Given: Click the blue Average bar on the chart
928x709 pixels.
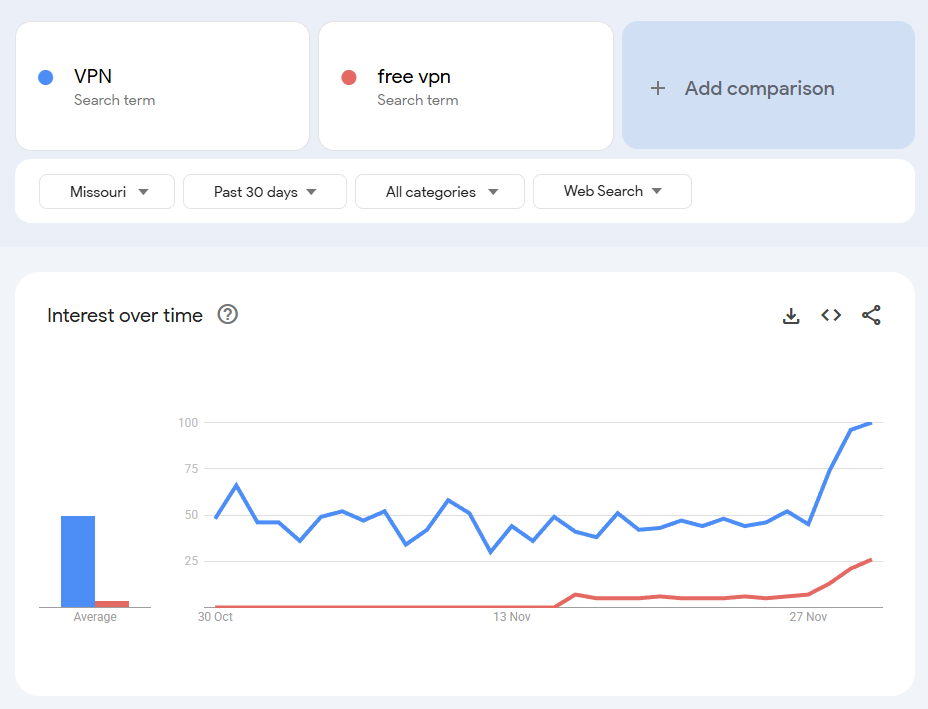Looking at the screenshot, I should [80, 558].
